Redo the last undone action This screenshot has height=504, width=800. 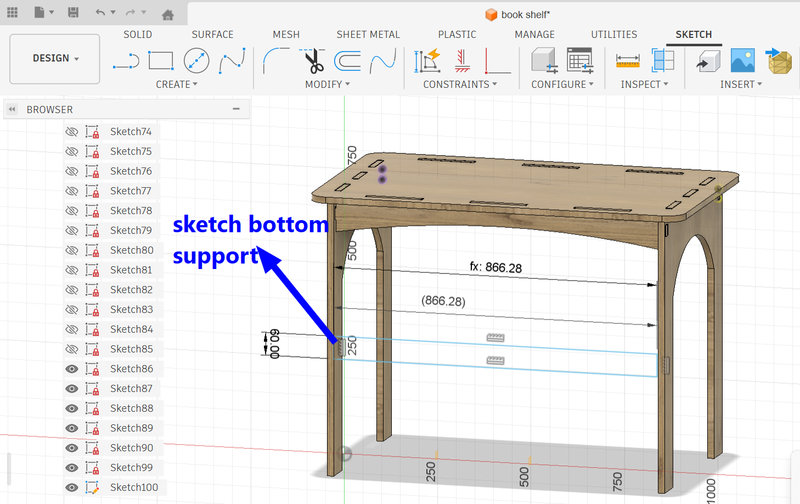tap(131, 12)
